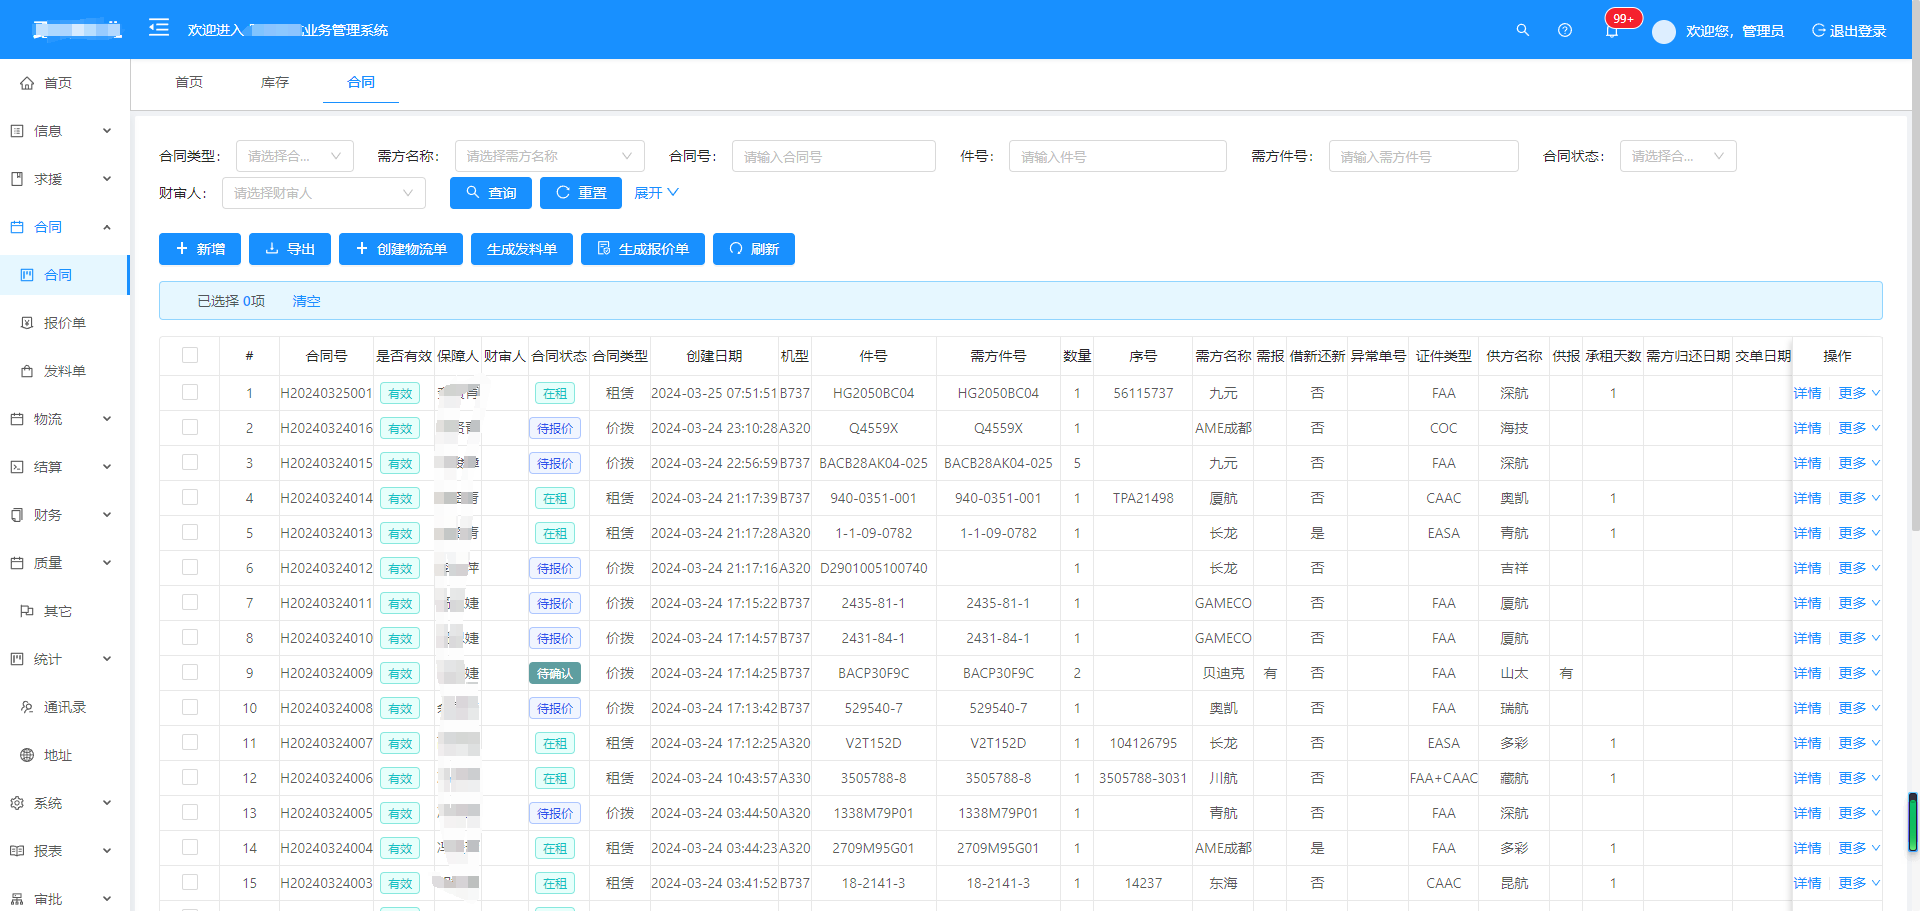Check the row for contract H20240324014

pos(190,497)
